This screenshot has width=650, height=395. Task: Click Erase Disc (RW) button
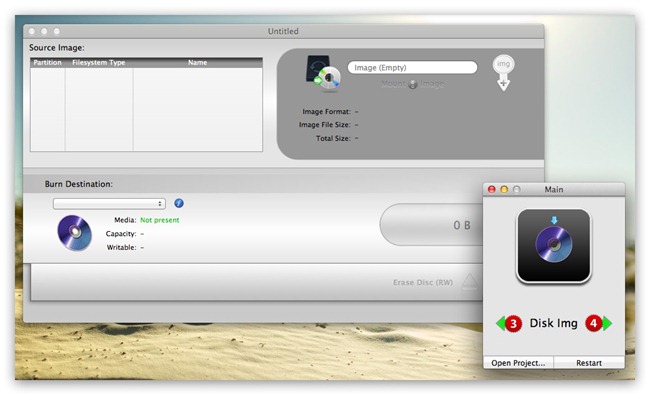tap(423, 282)
